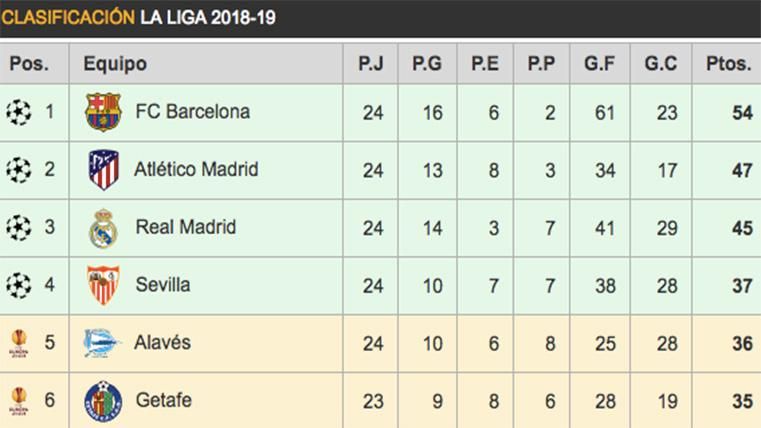Click the P.J column header
Image resolution: width=761 pixels, height=428 pixels.
(372, 64)
